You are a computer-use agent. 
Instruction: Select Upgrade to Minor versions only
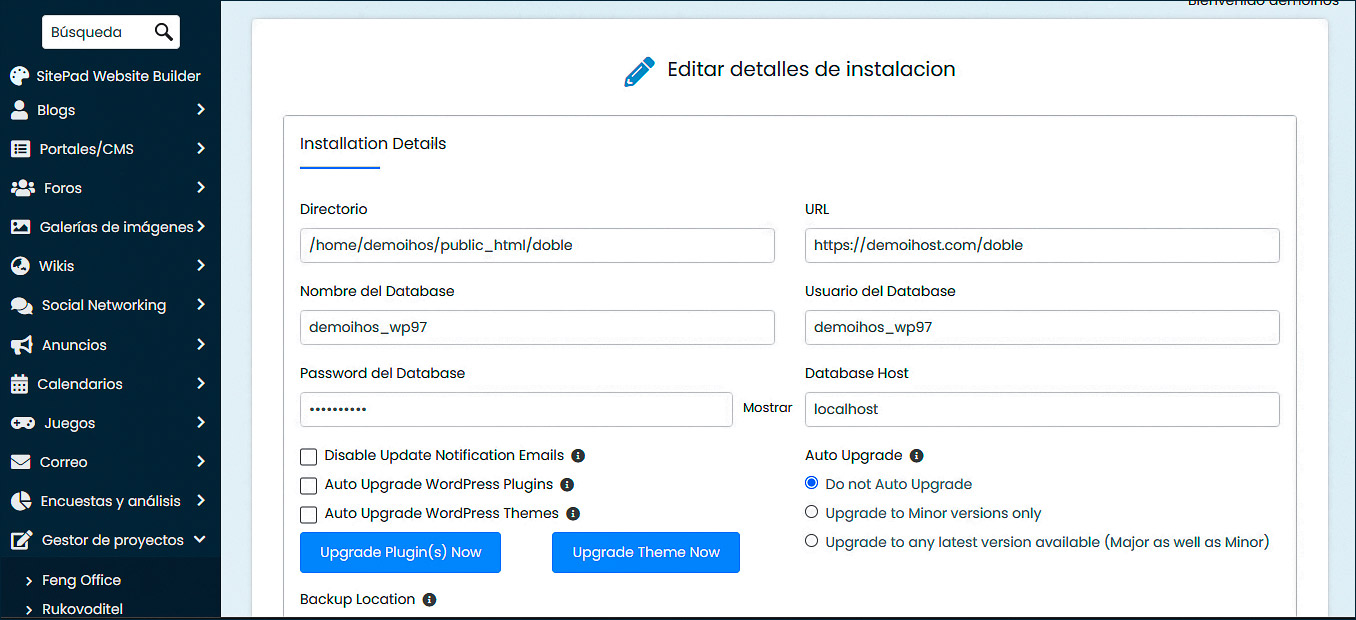811,511
